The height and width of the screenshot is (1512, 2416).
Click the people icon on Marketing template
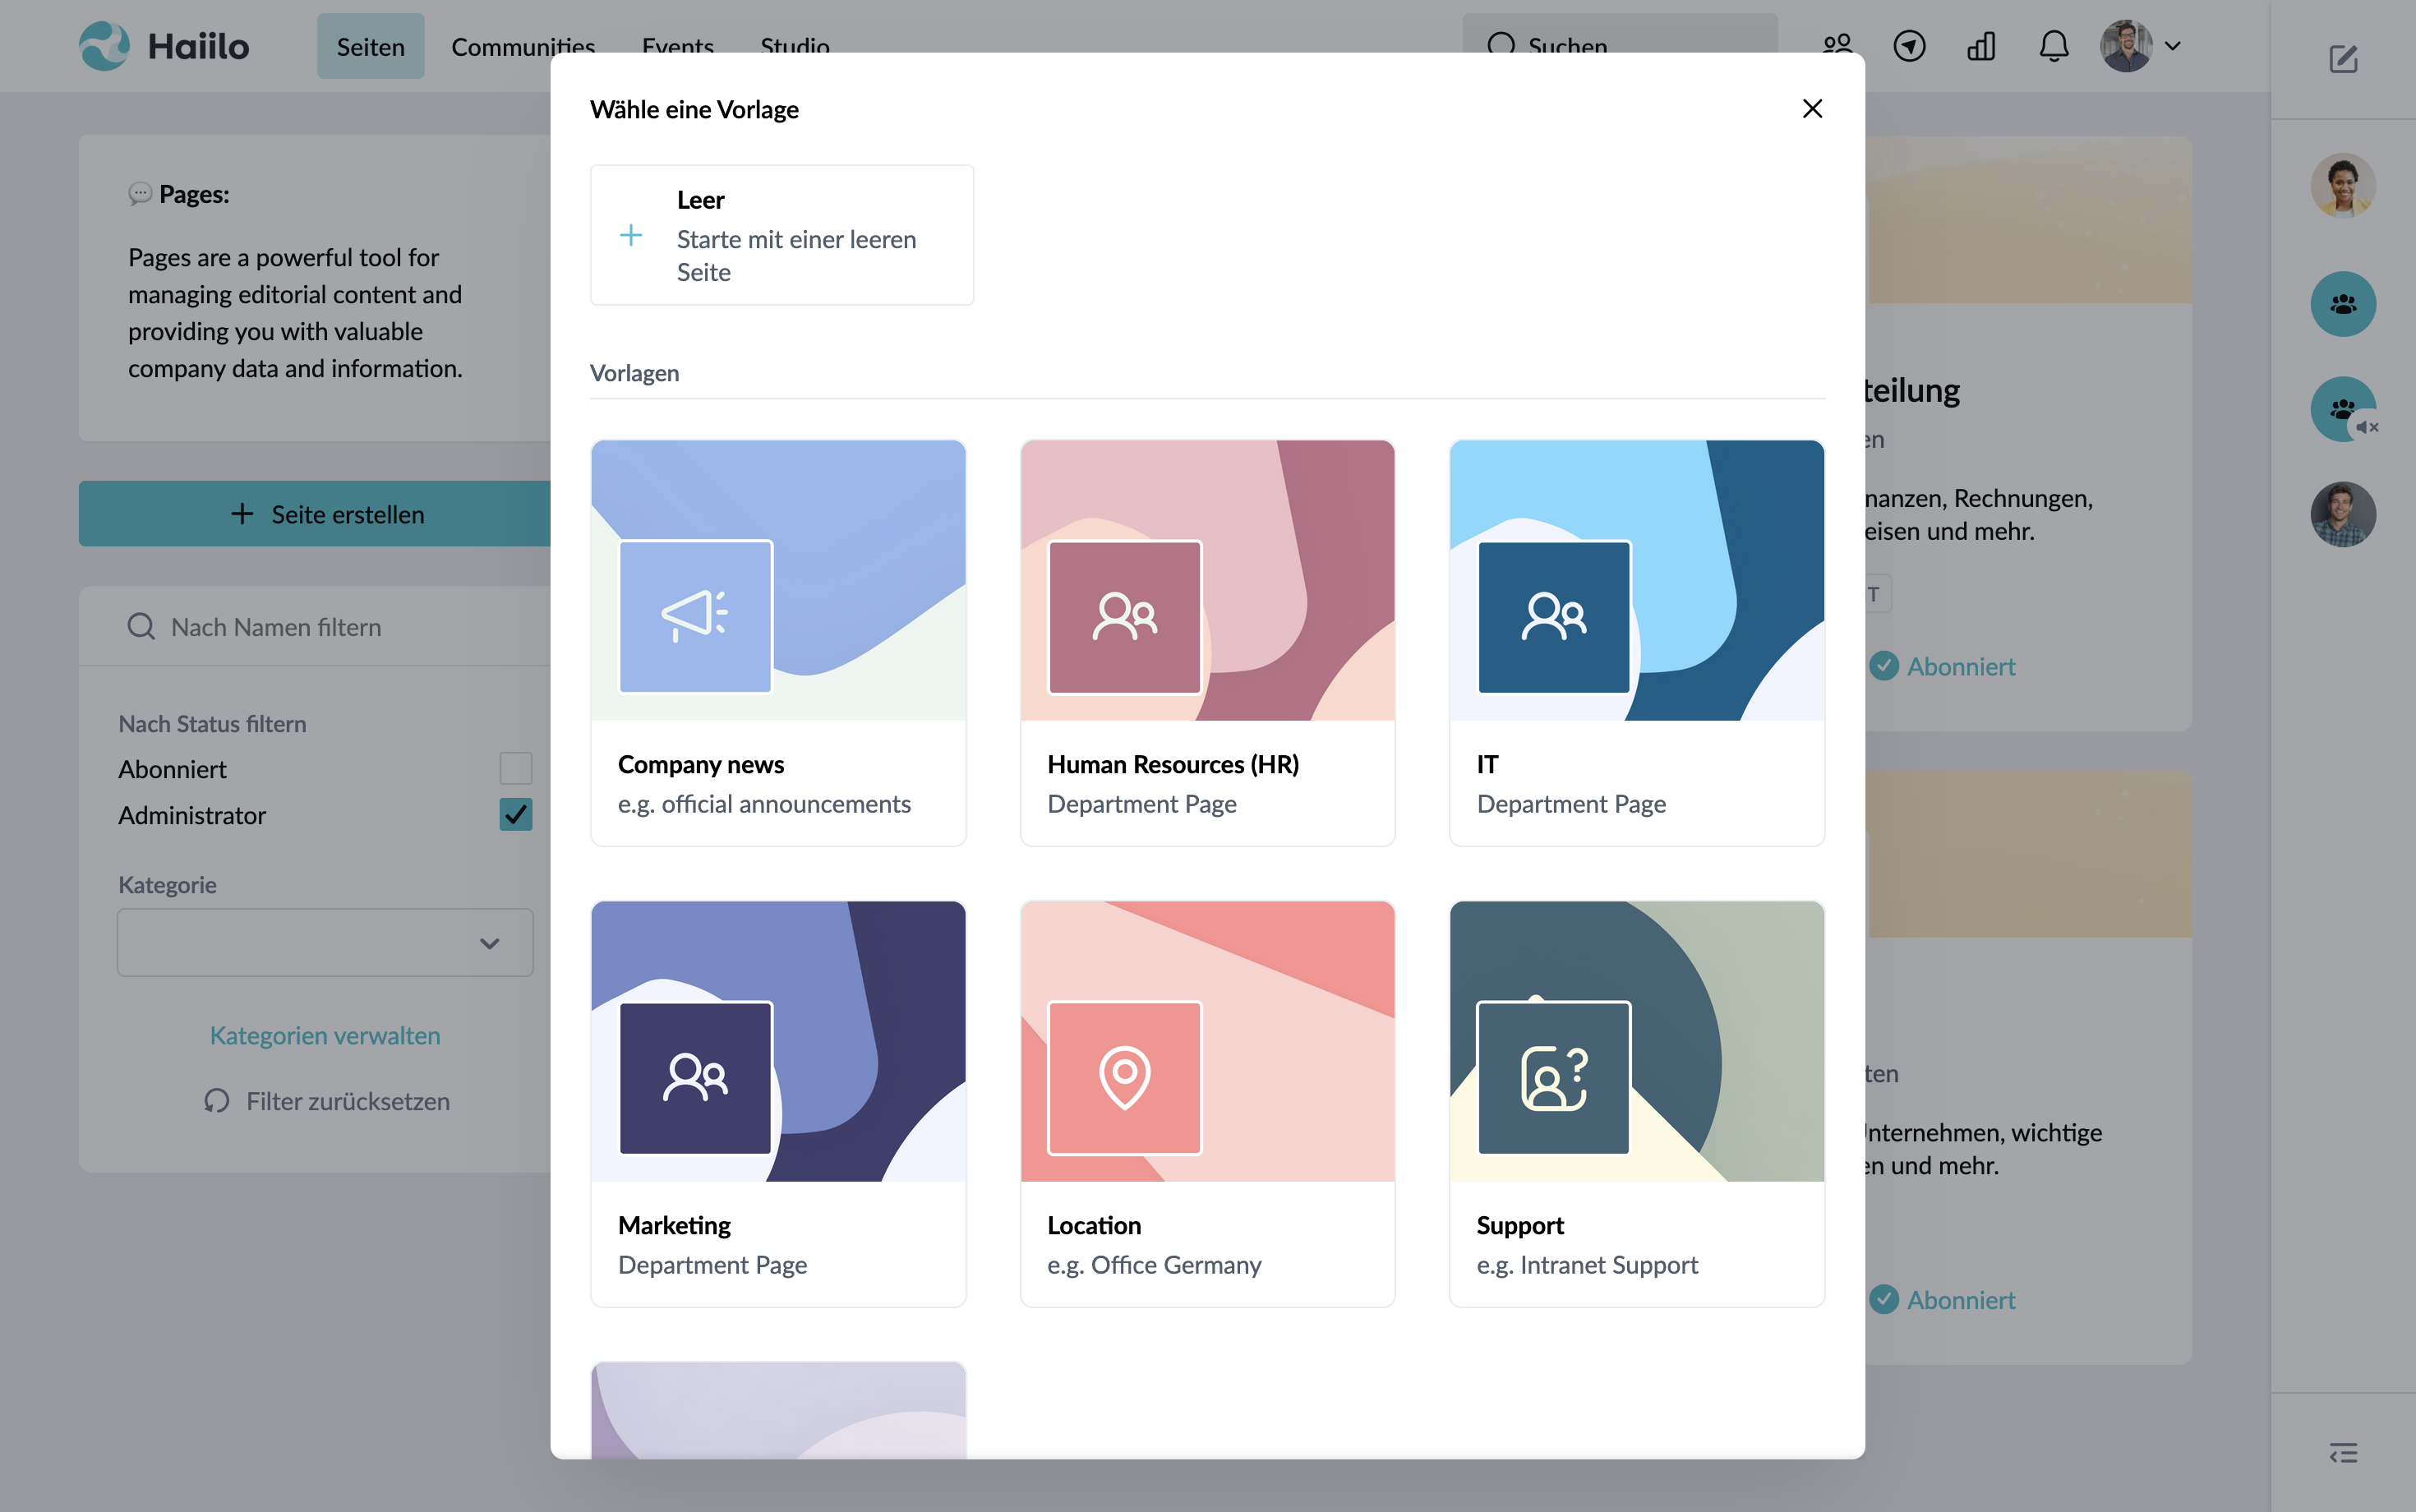695,1077
